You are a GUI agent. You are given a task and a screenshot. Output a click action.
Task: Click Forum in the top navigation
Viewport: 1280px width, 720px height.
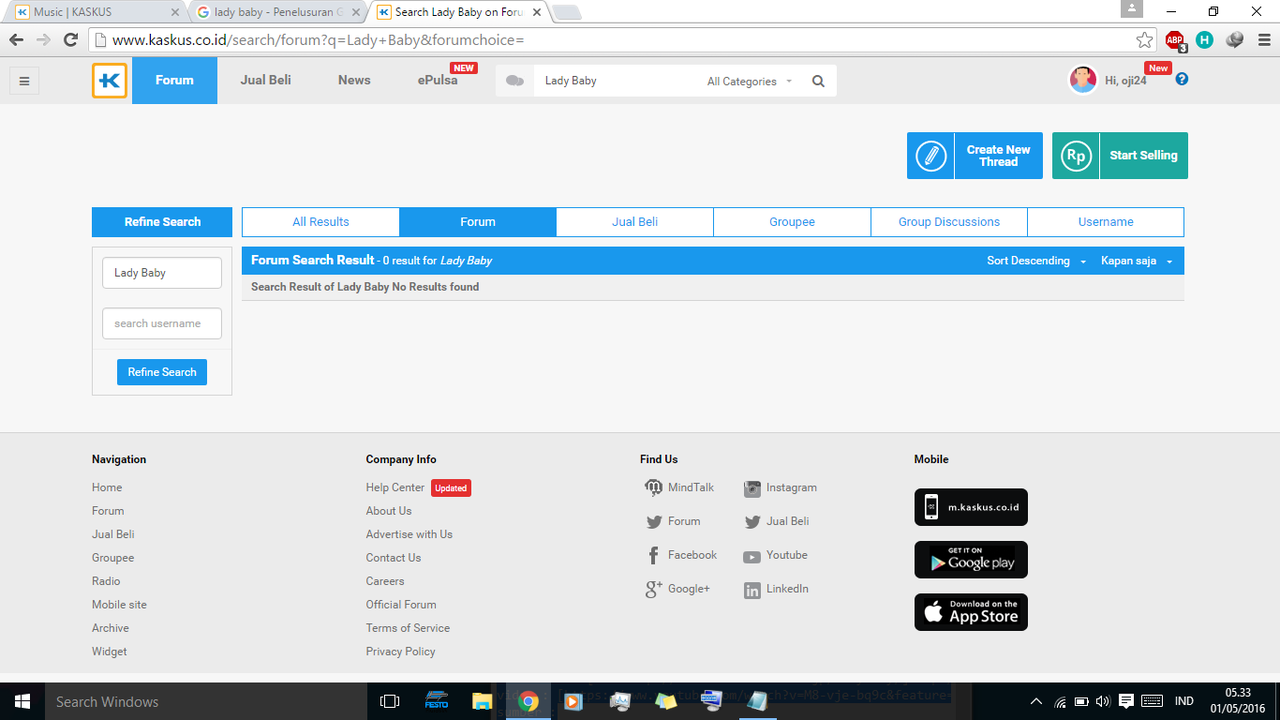(x=174, y=80)
